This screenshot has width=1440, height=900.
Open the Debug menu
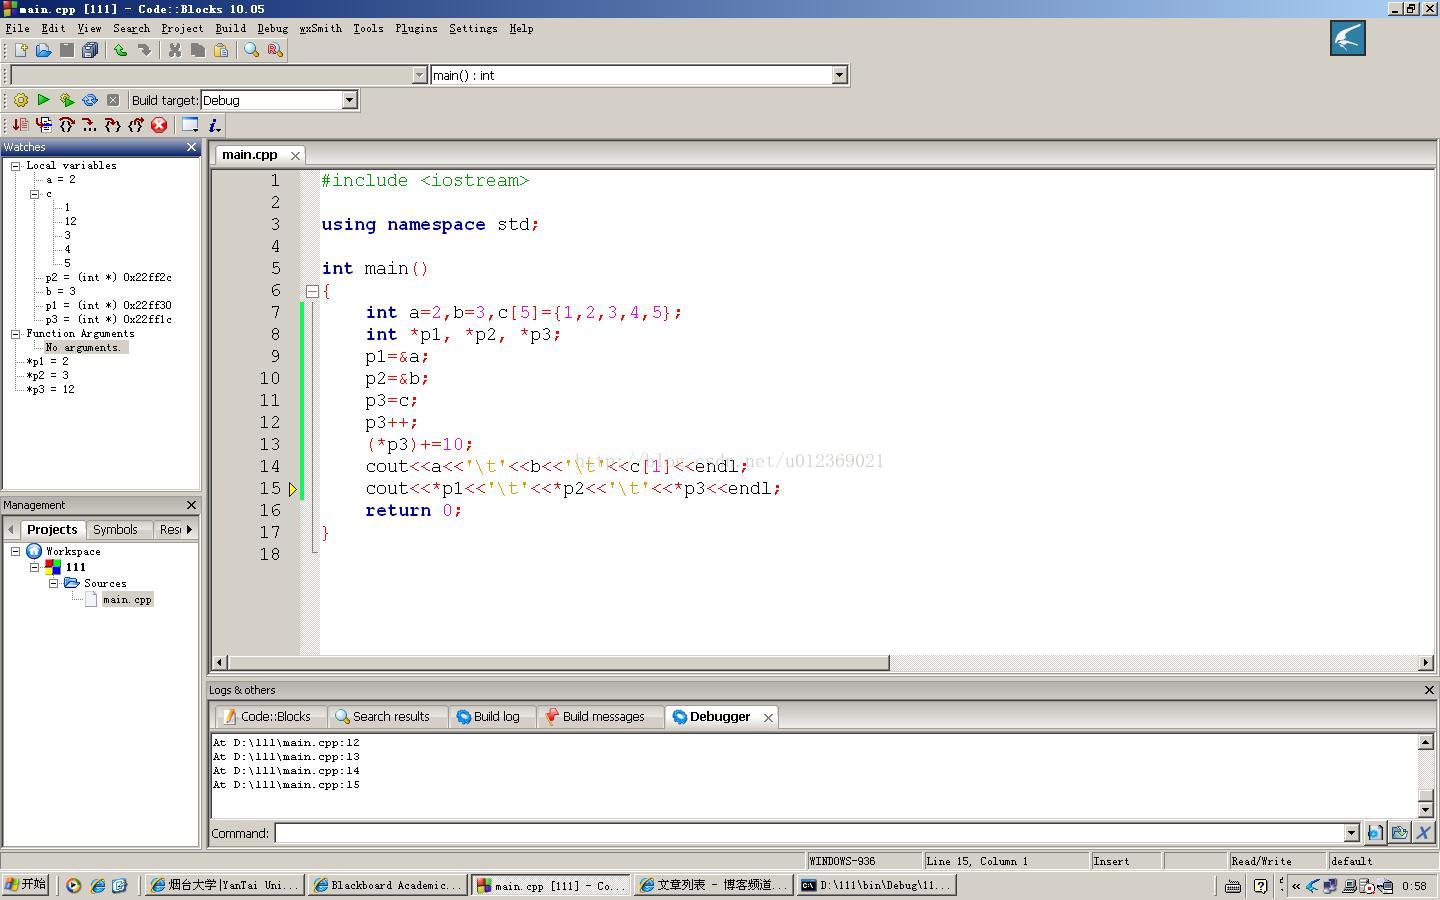click(x=272, y=28)
